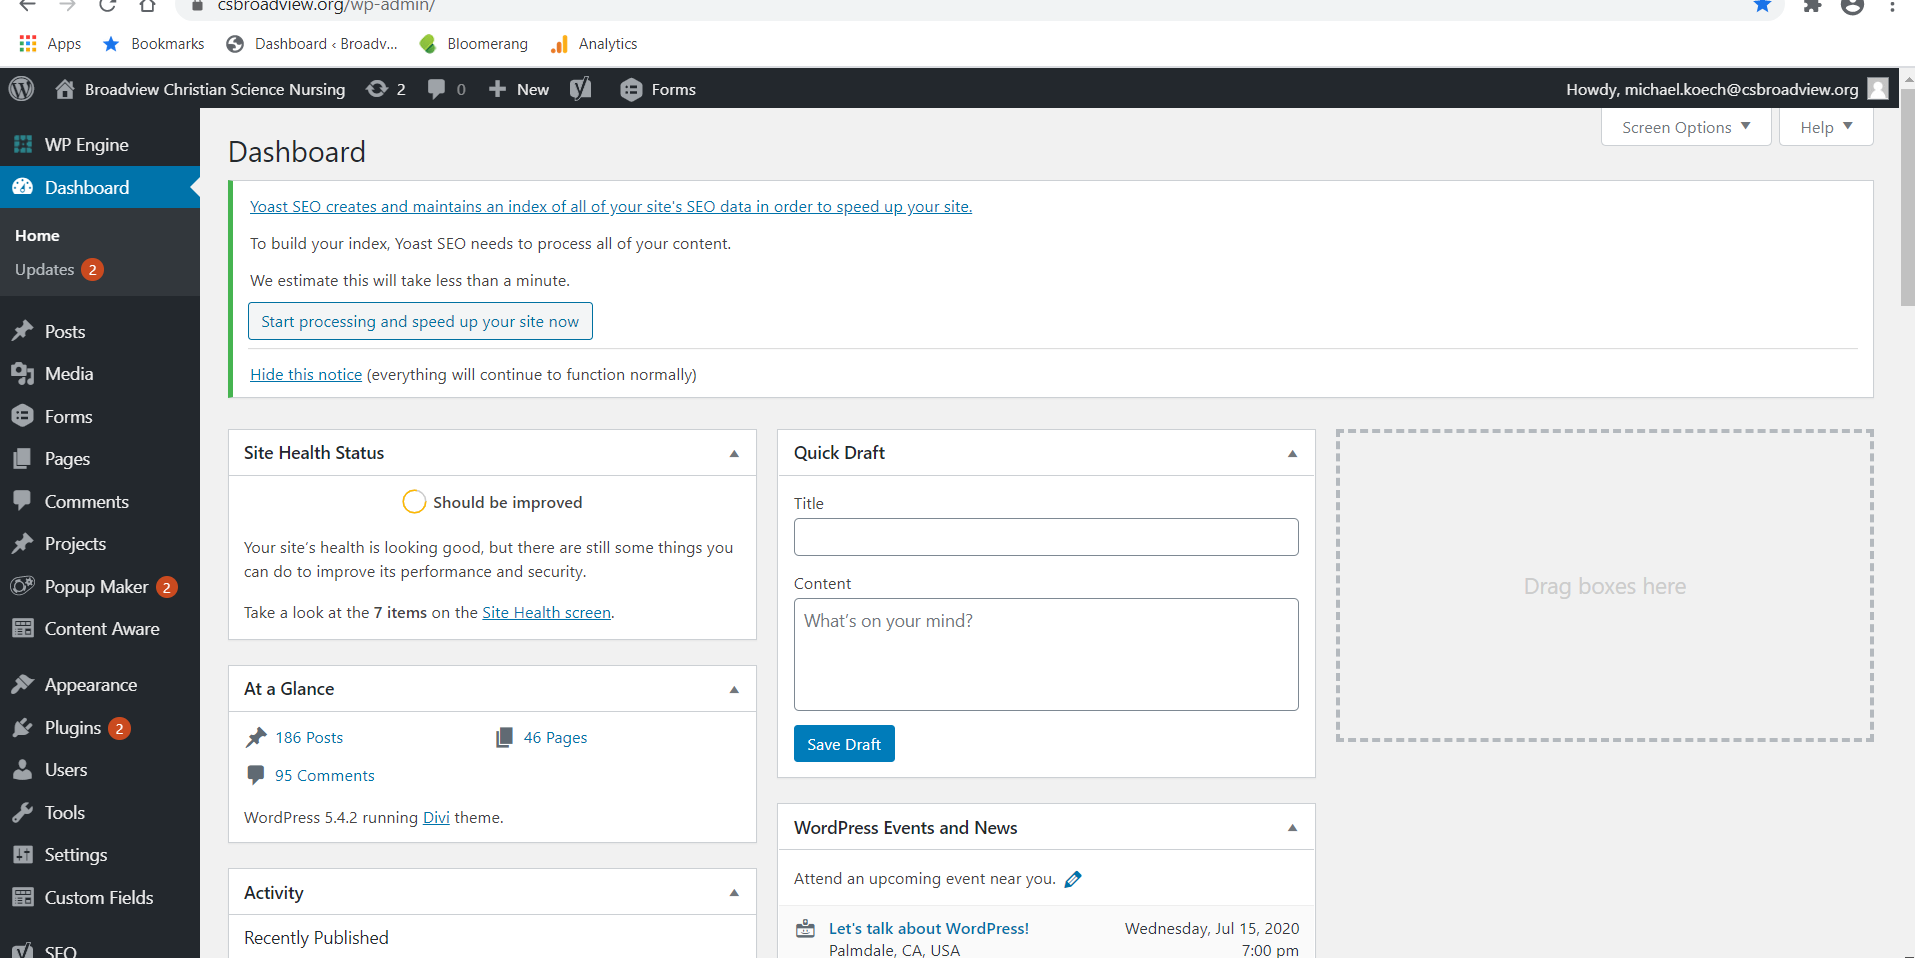The height and width of the screenshot is (958, 1915).
Task: Open Yoast SEO icon in the top toolbar
Action: pos(580,88)
